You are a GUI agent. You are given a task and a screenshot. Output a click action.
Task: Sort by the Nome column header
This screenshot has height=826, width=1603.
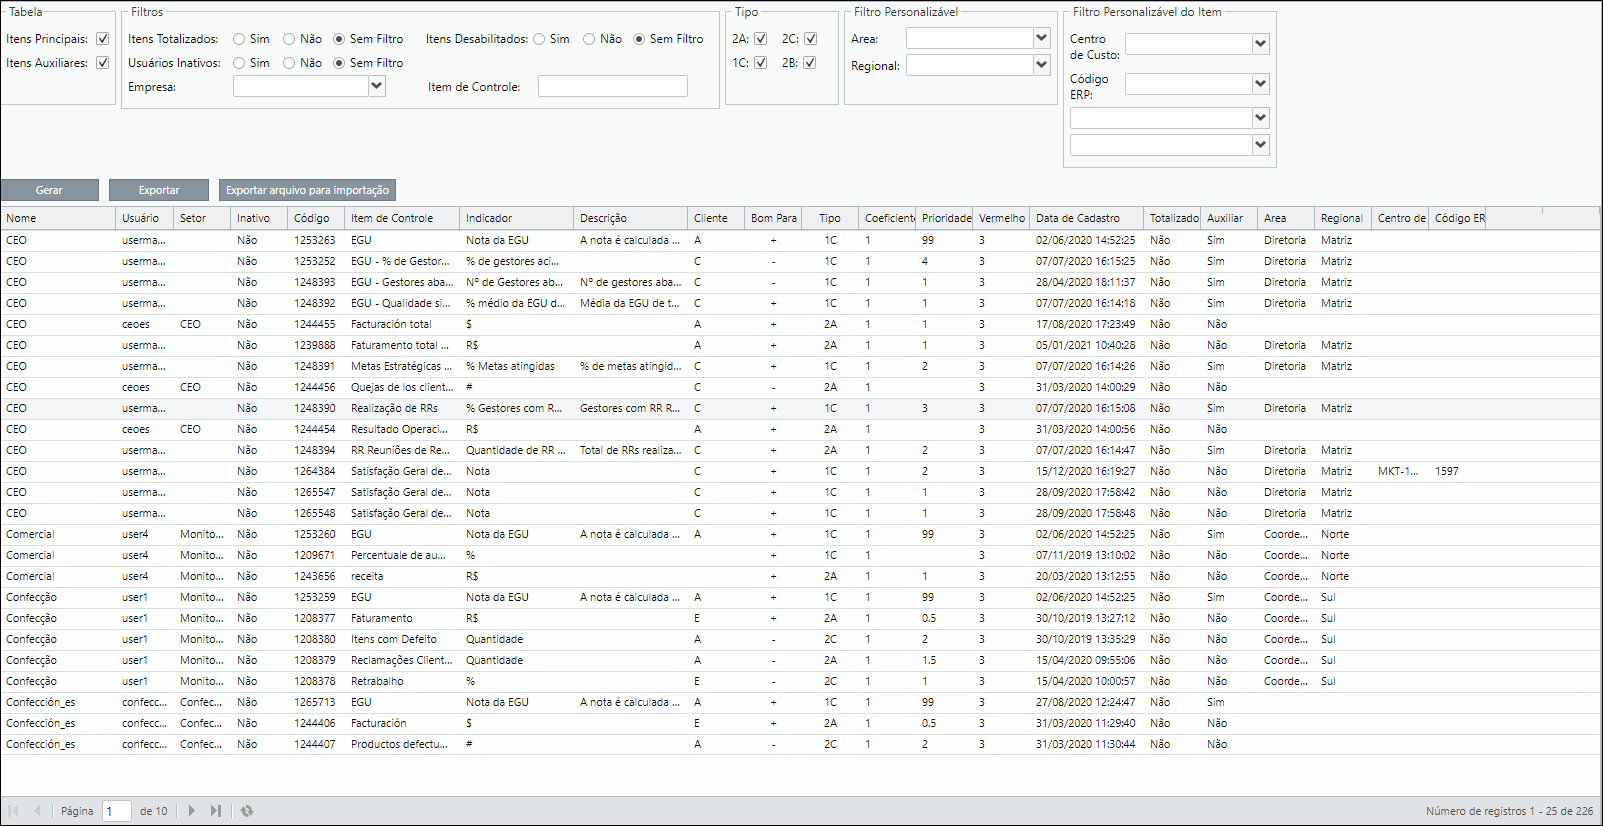58,218
